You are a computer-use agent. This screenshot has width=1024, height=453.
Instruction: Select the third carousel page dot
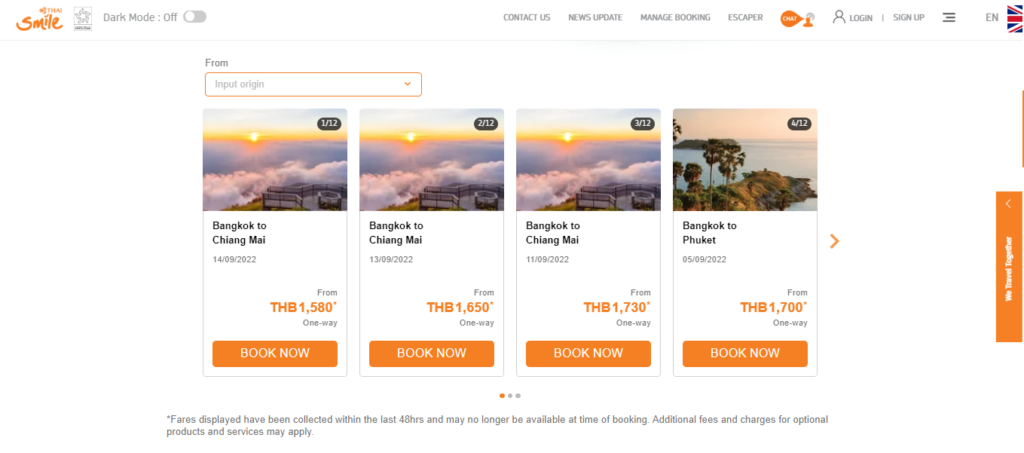(518, 395)
